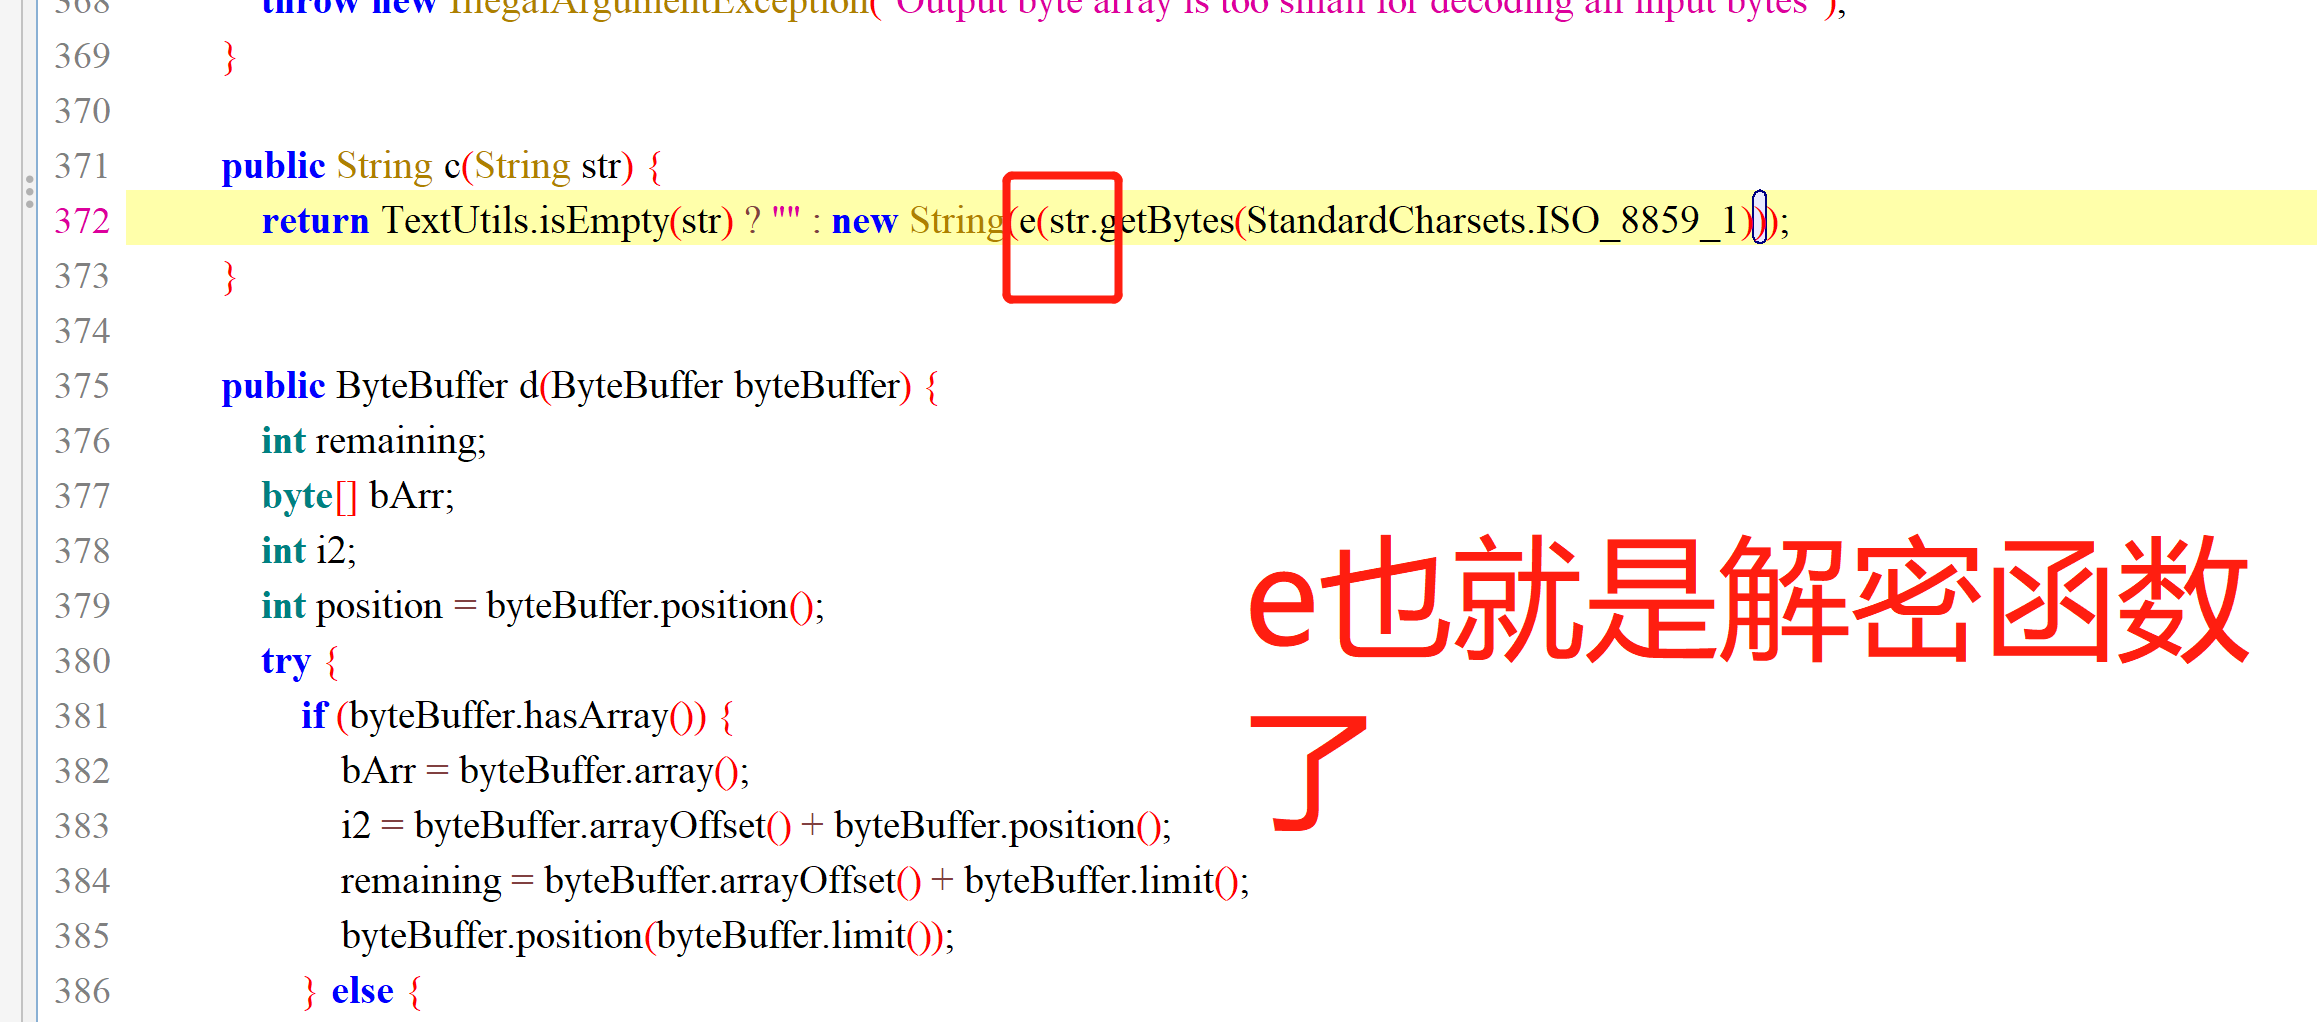Click line number 370 in the gutter
This screenshot has width=2317, height=1022.
coord(82,111)
